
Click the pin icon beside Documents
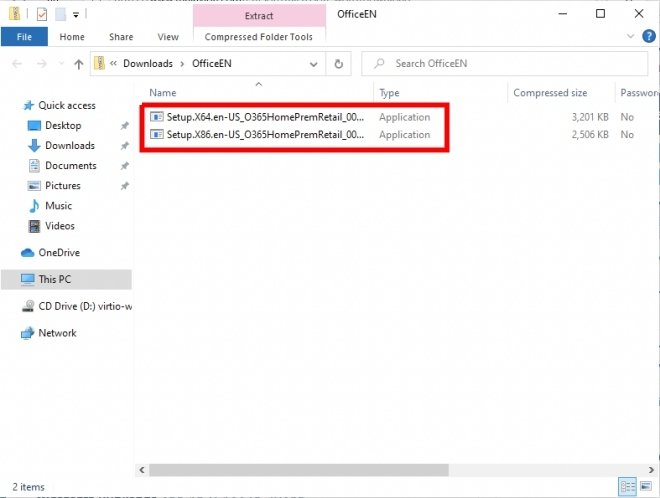point(125,166)
